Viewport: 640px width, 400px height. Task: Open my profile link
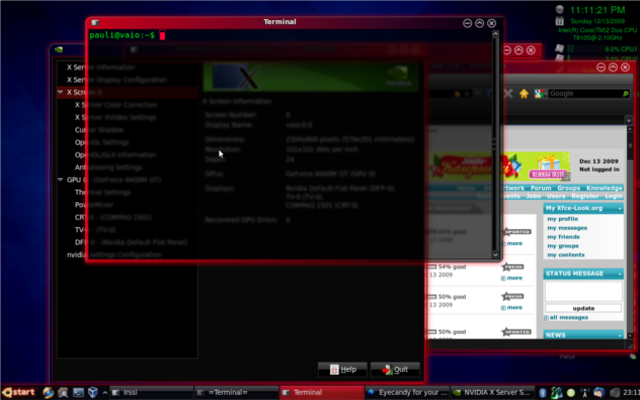coord(562,219)
